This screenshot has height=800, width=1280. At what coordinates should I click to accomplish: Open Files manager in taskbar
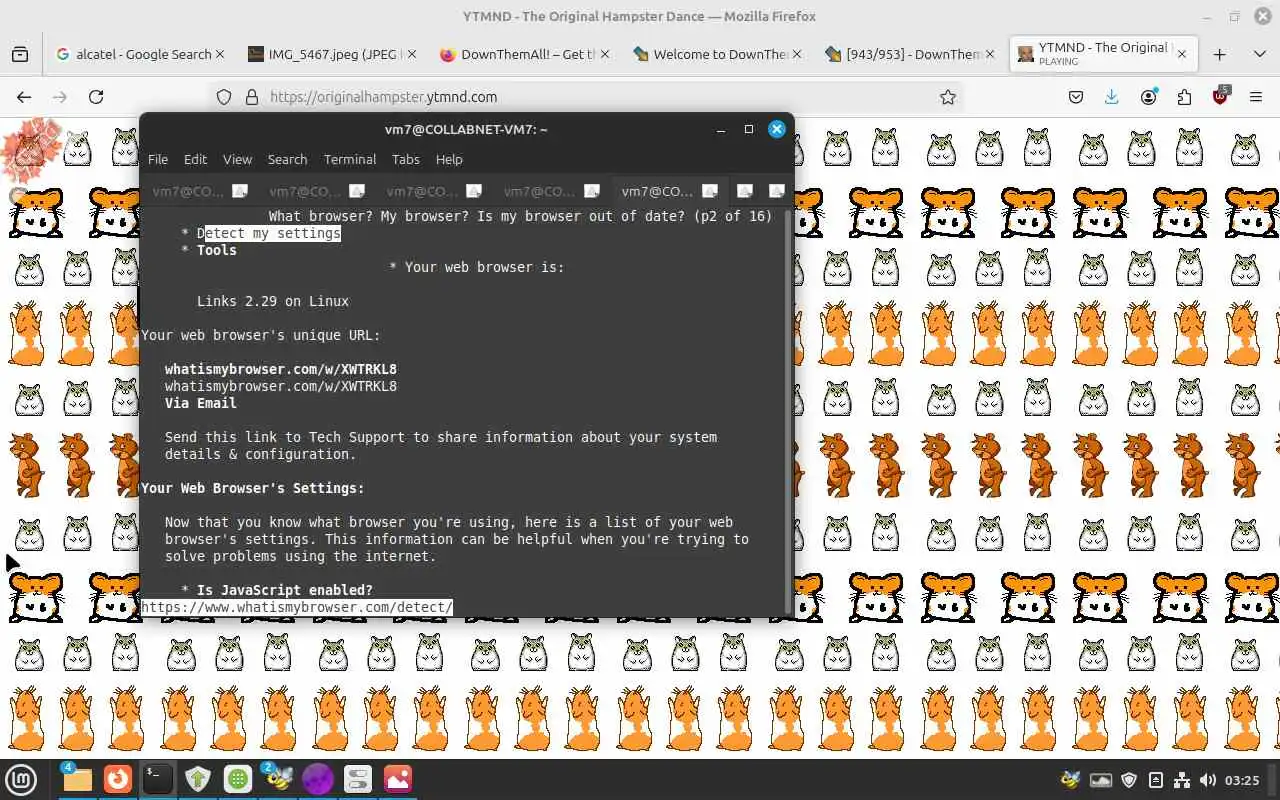(77, 779)
